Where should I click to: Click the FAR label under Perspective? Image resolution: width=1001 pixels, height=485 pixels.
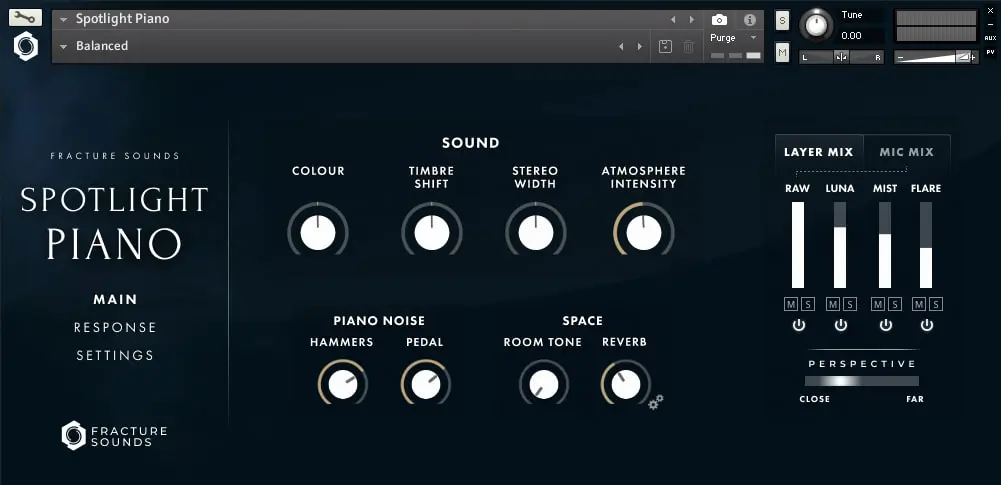(x=915, y=399)
